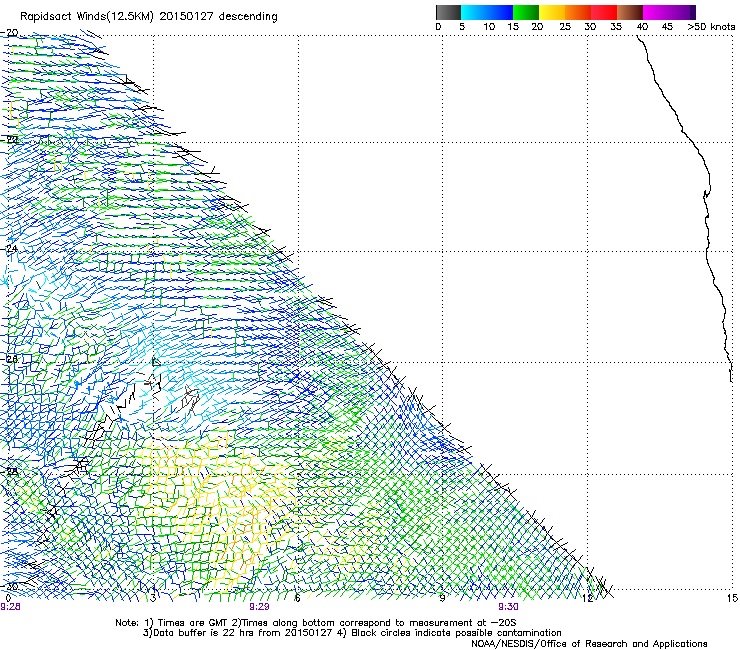Screen dimensions: 740x650
Task: Click the latitude axis label '-30'
Action: point(9,586)
